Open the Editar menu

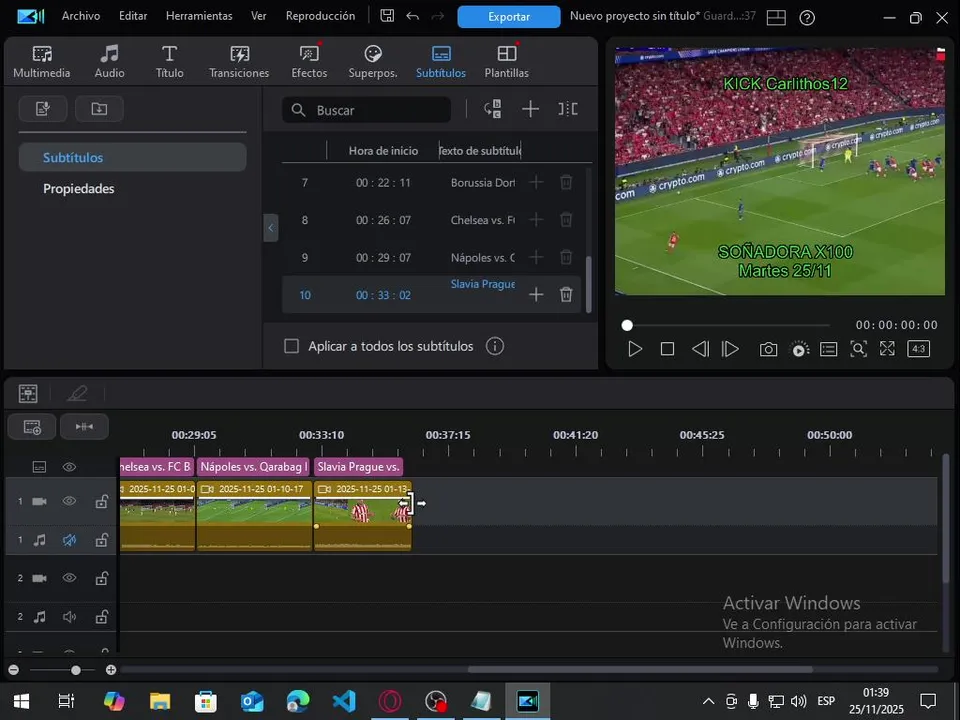133,16
